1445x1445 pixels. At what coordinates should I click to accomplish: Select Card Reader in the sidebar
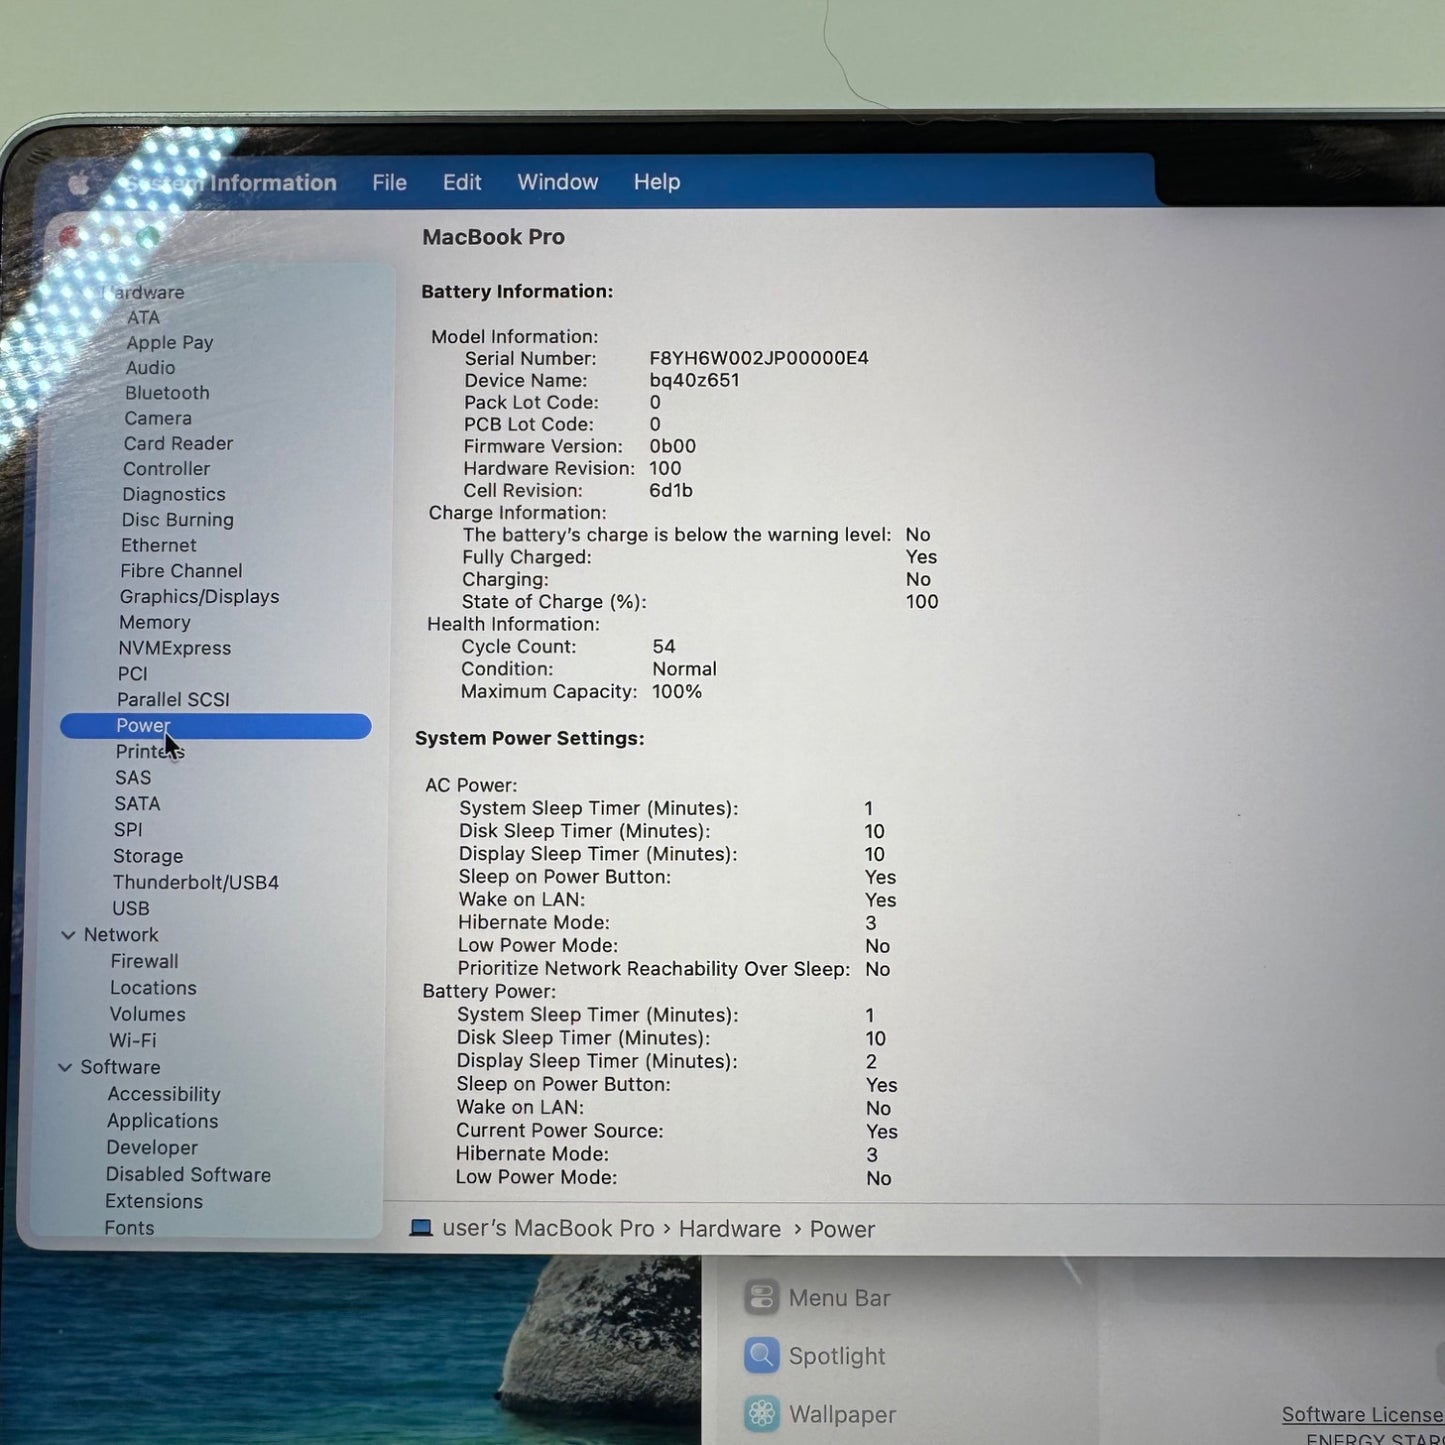[178, 443]
